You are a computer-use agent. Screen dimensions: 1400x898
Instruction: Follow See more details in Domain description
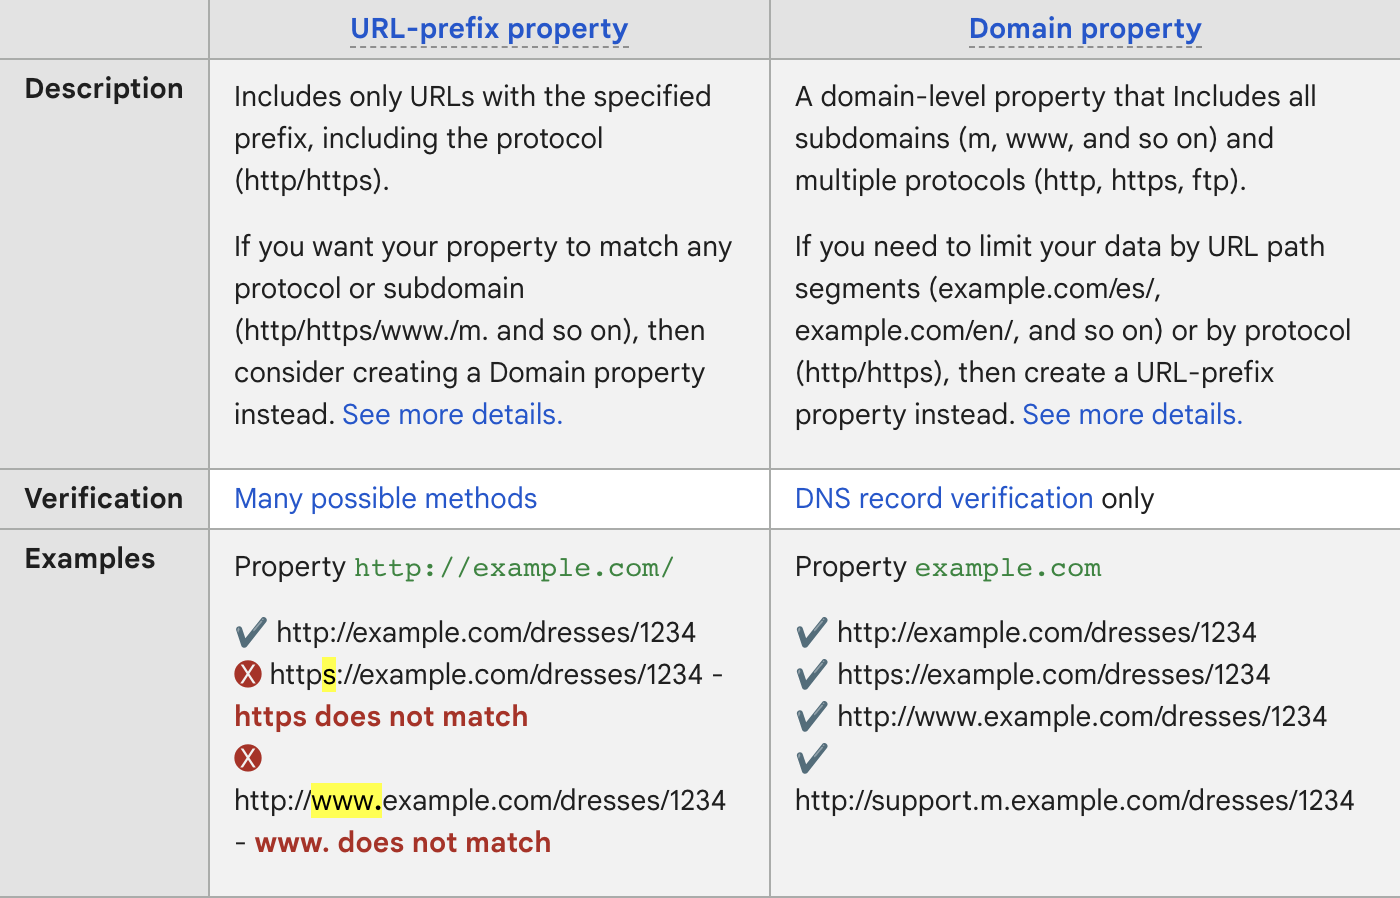coord(1132,415)
